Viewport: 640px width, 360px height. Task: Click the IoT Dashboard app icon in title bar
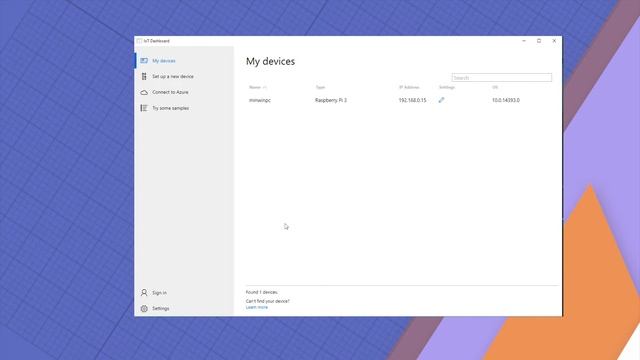coord(139,41)
